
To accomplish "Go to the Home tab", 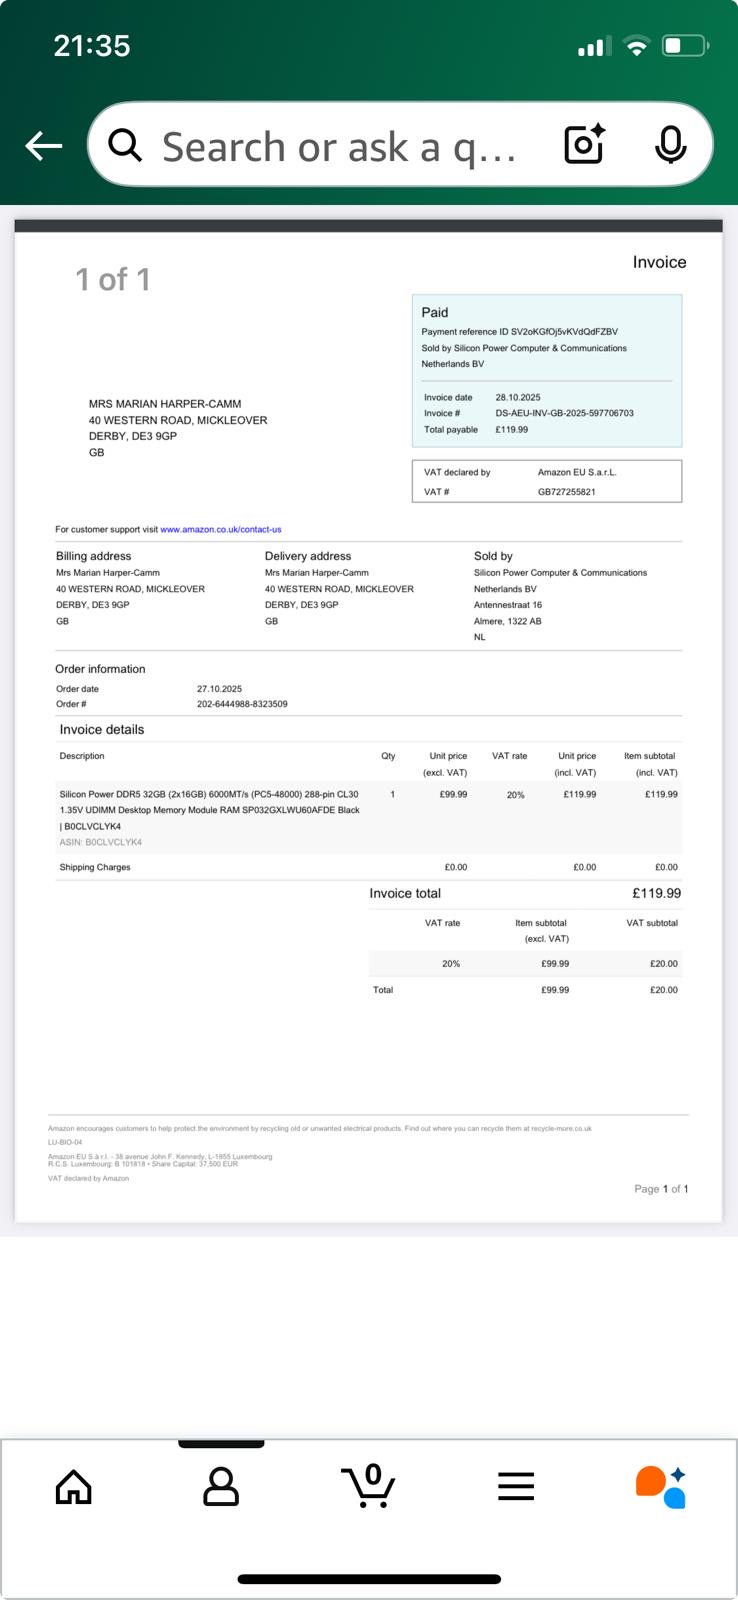I will click(74, 1487).
